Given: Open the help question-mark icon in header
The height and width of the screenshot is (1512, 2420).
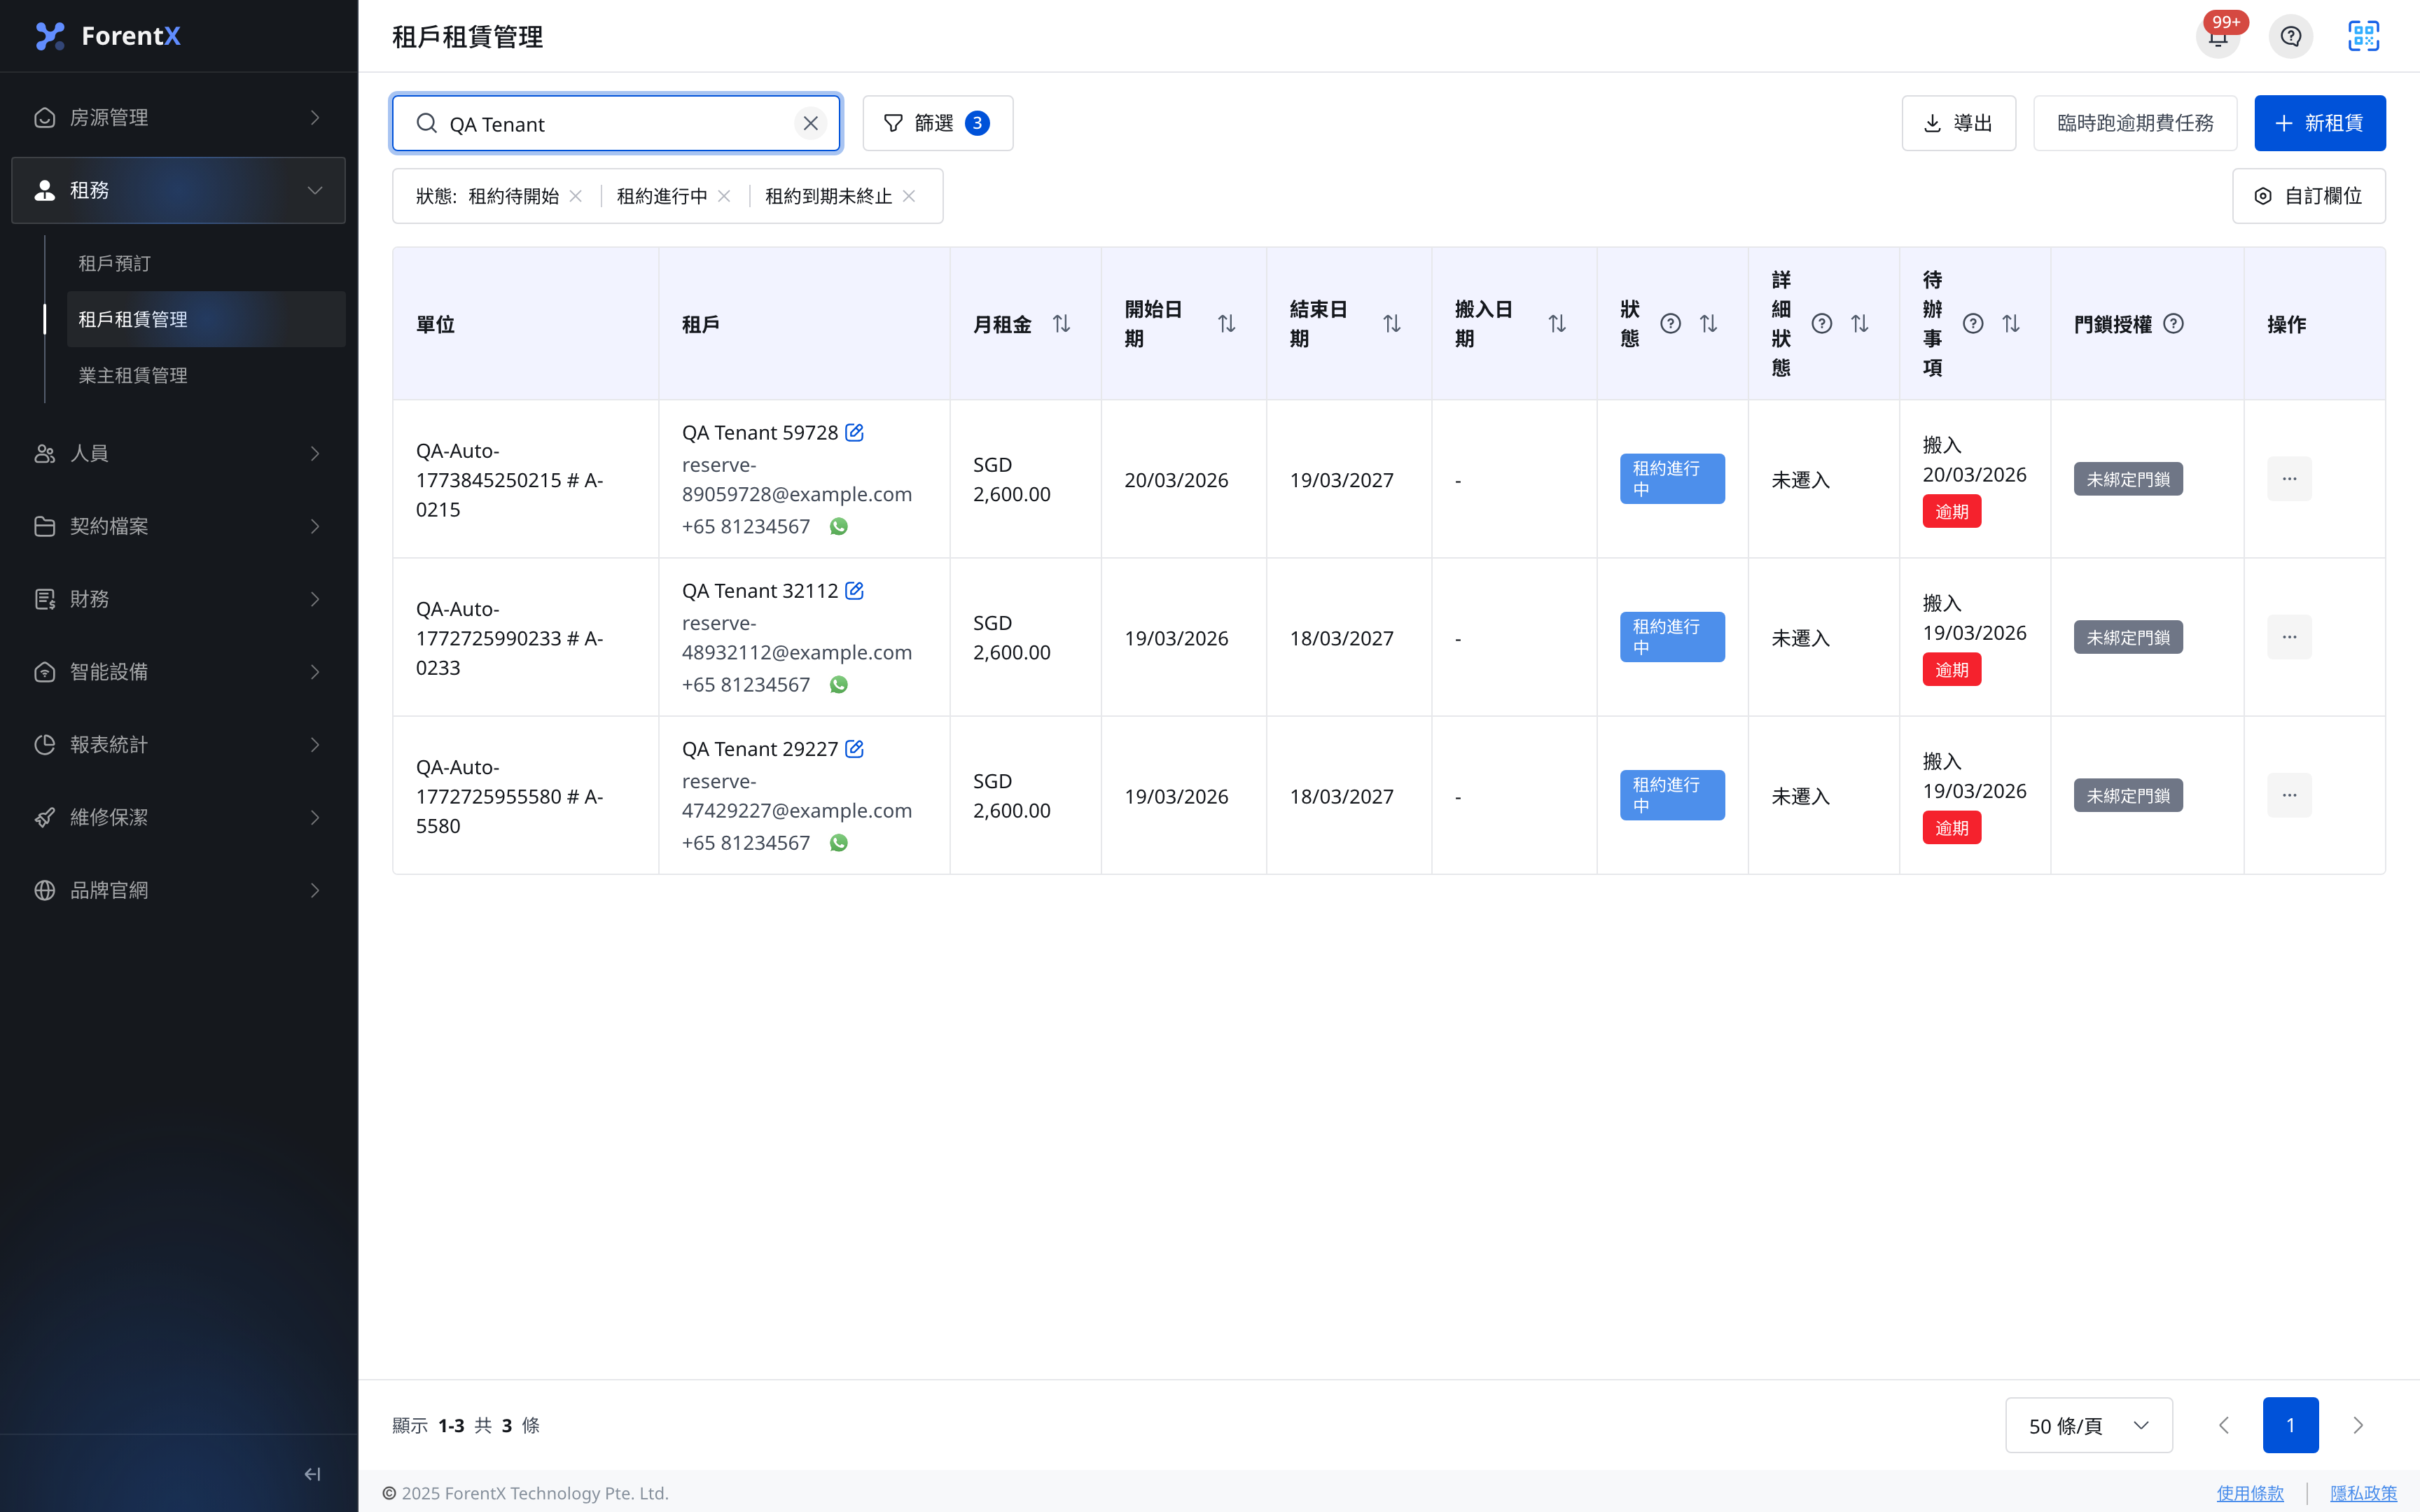Looking at the screenshot, I should click(2291, 37).
